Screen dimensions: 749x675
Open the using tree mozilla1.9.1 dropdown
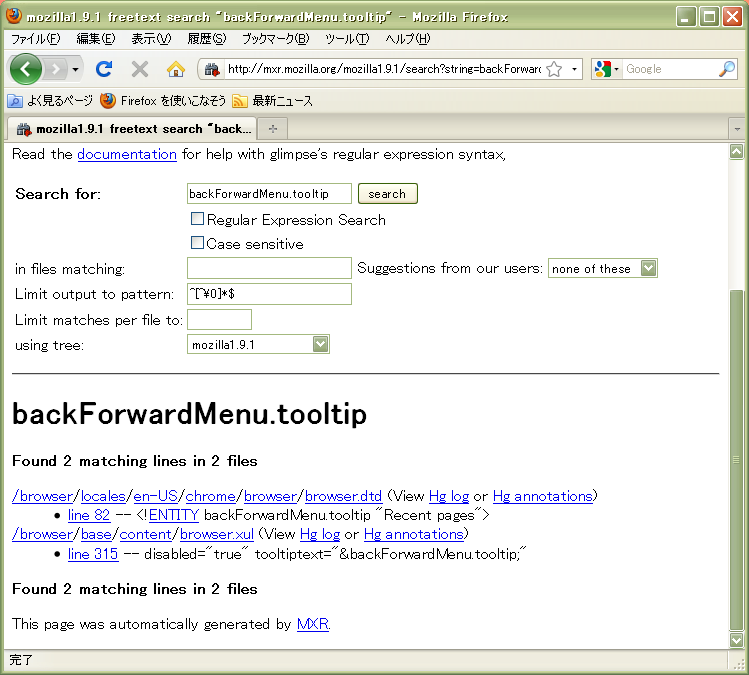258,344
